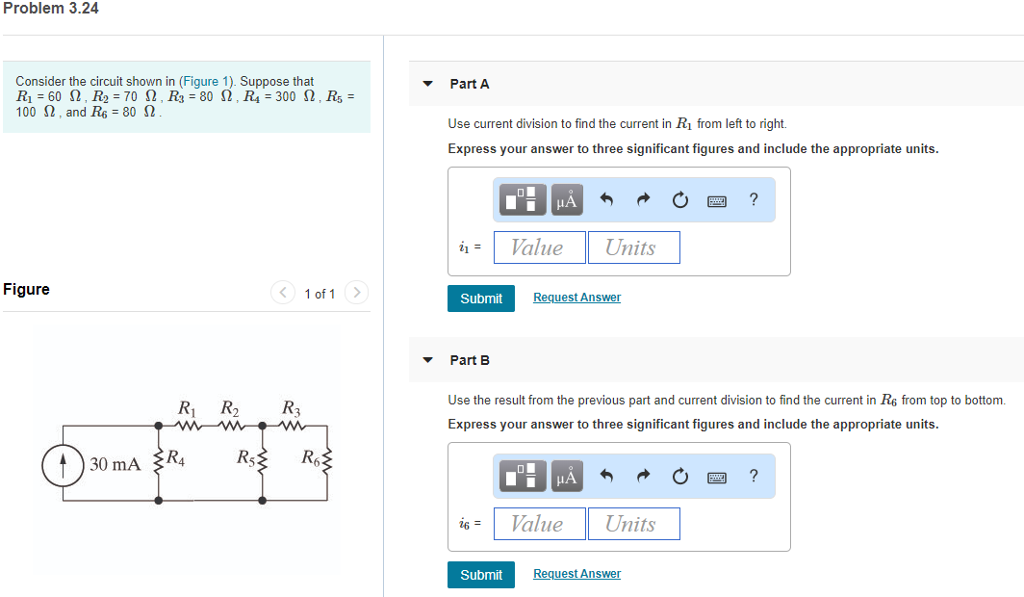
Task: Open keyboard shortcuts in Part A toolbar
Action: [717, 201]
